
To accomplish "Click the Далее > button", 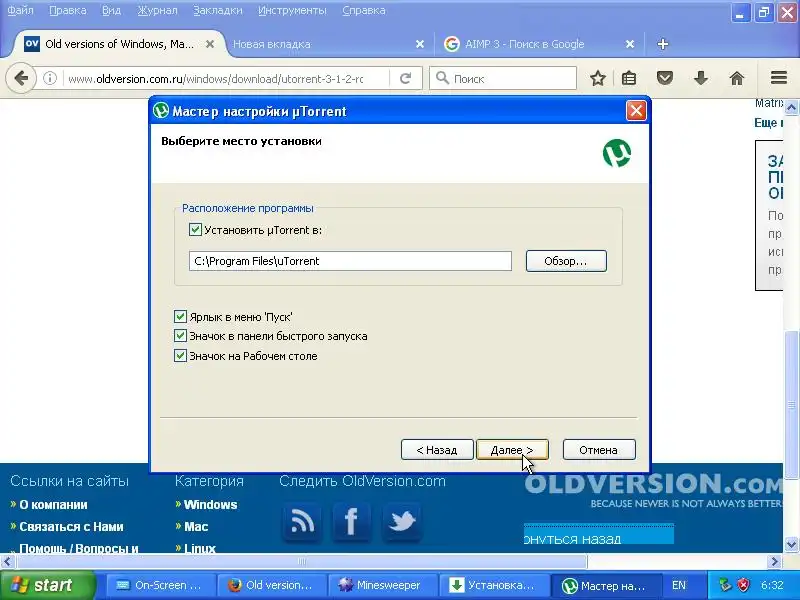I will click(x=512, y=450).
